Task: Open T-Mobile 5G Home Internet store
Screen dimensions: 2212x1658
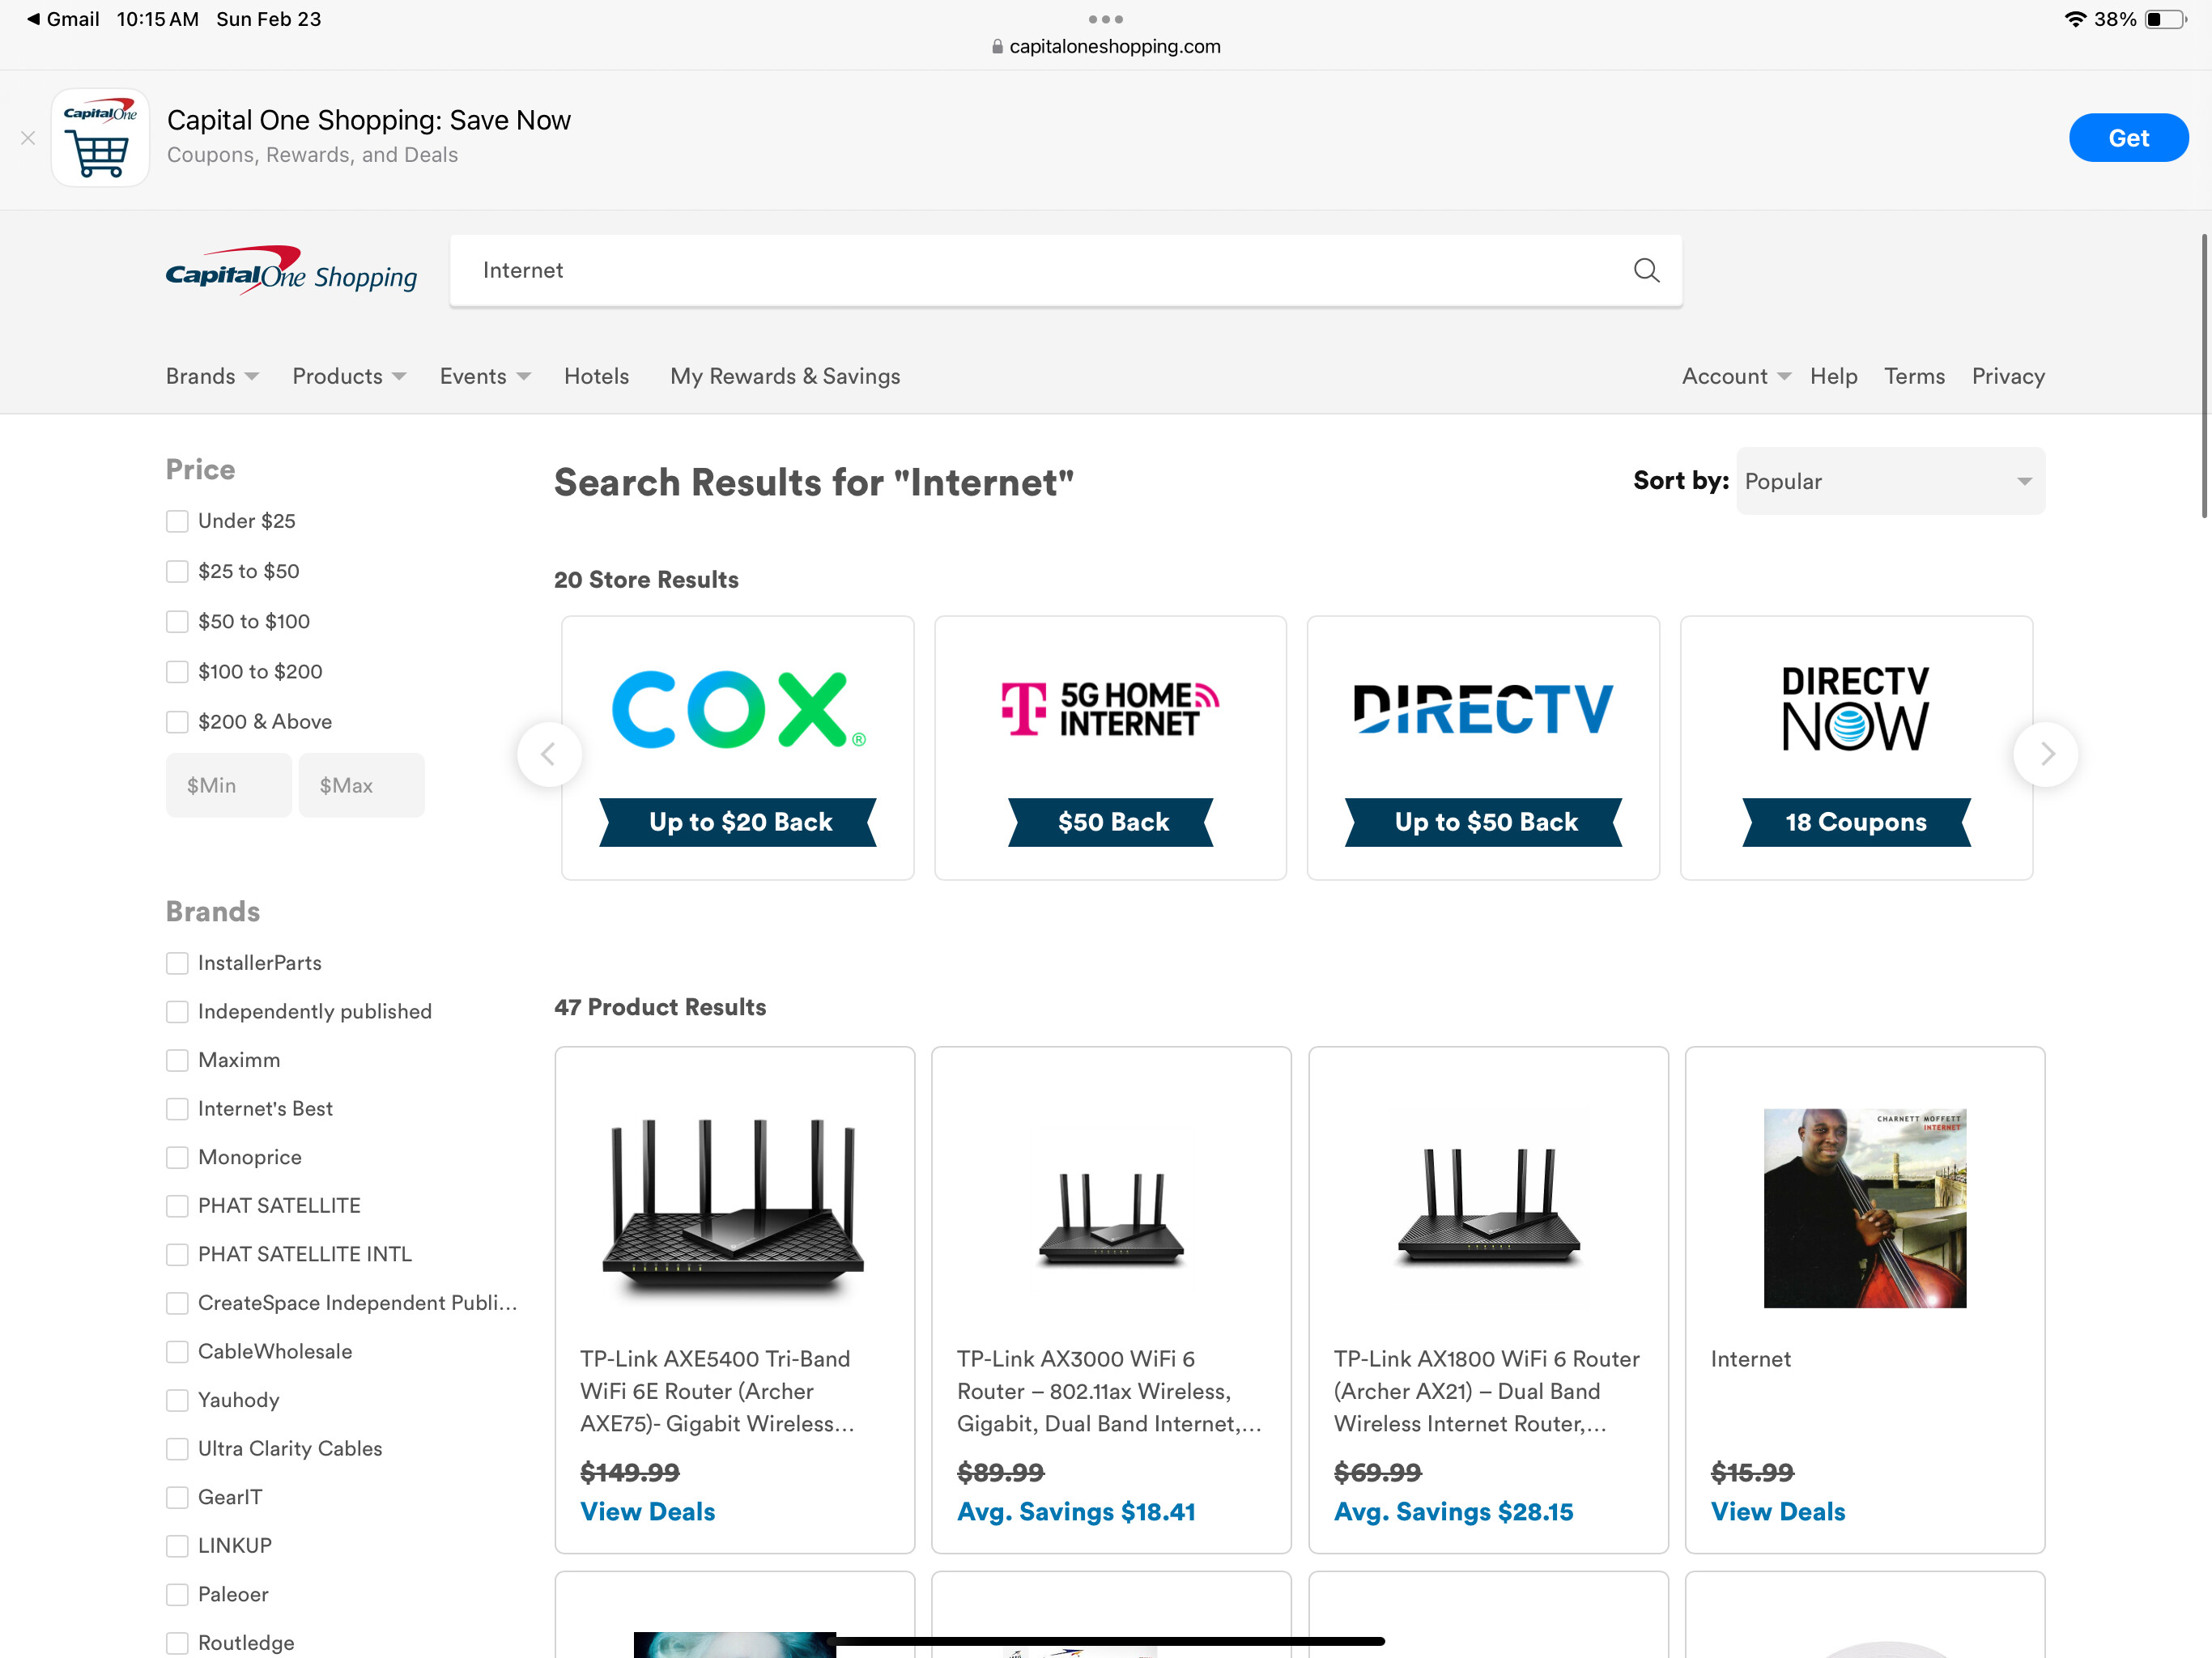Action: pos(1110,748)
